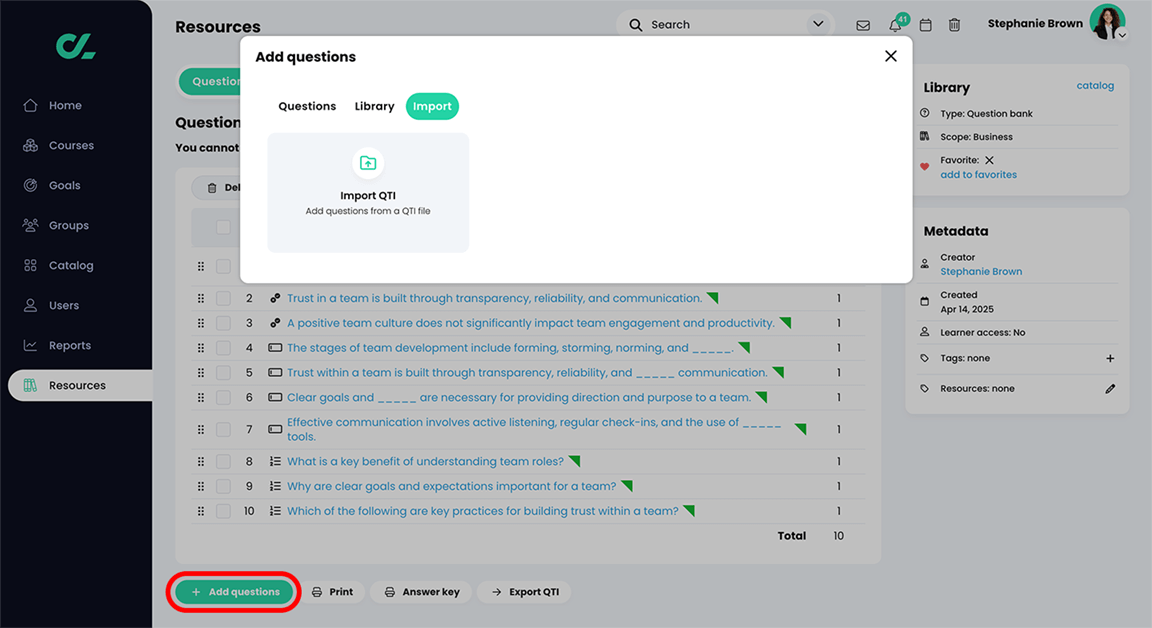Switch to the Library tab
The image size is (1152, 628).
click(x=374, y=106)
